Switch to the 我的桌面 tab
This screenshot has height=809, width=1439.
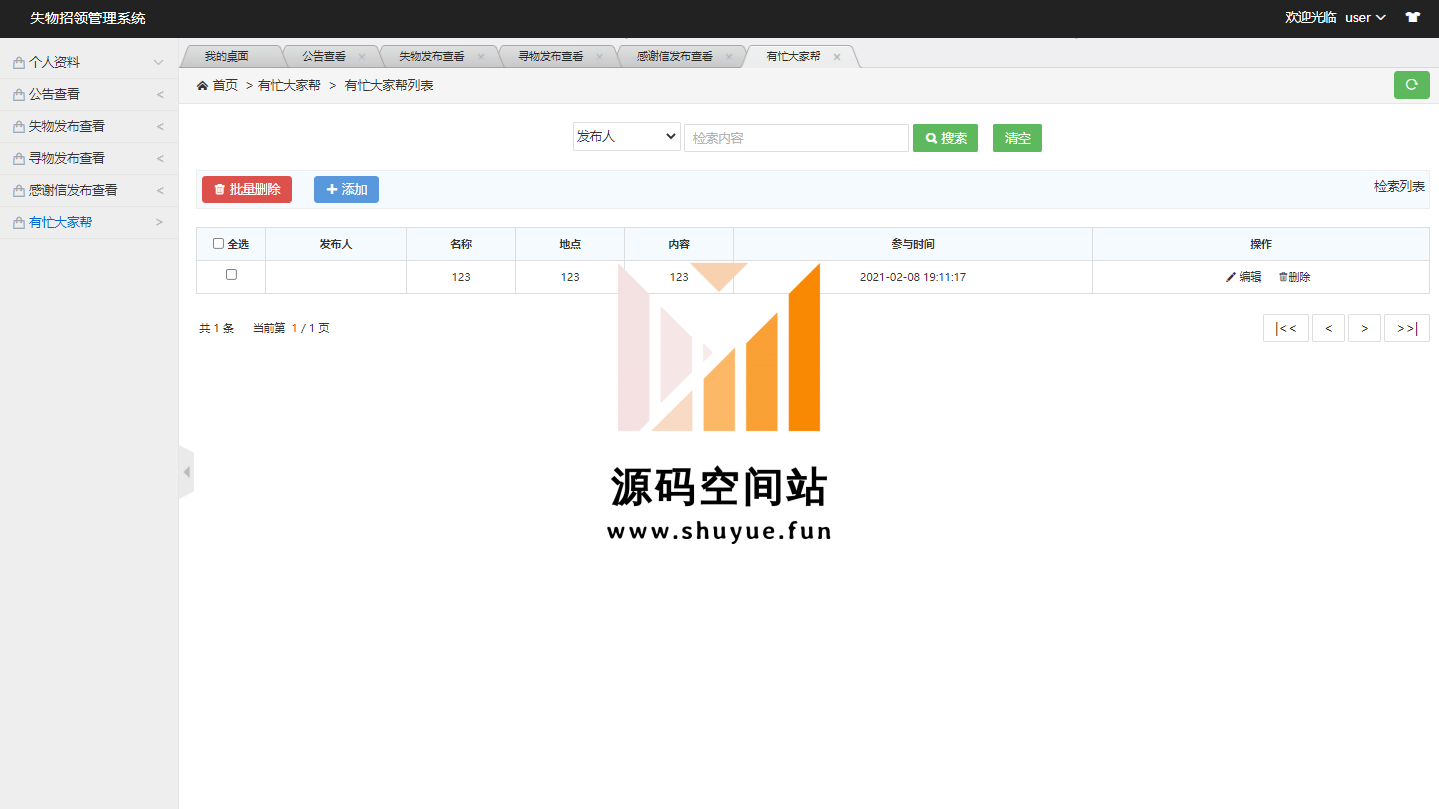[x=226, y=57]
